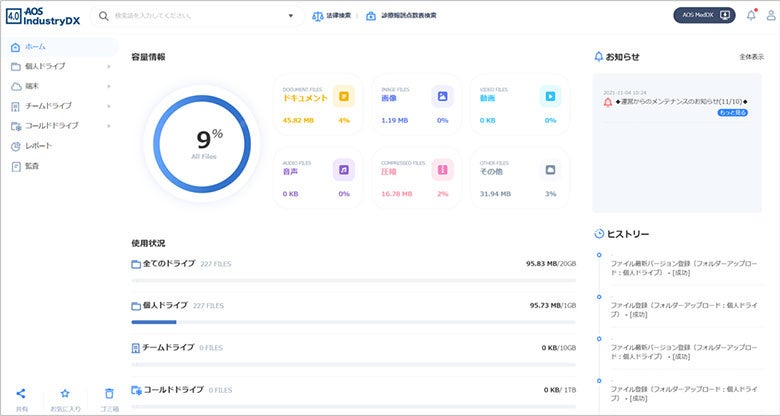Screen dimensions: 780x416
Task: Click the ドキュメント file type icon
Action: [x=344, y=97]
